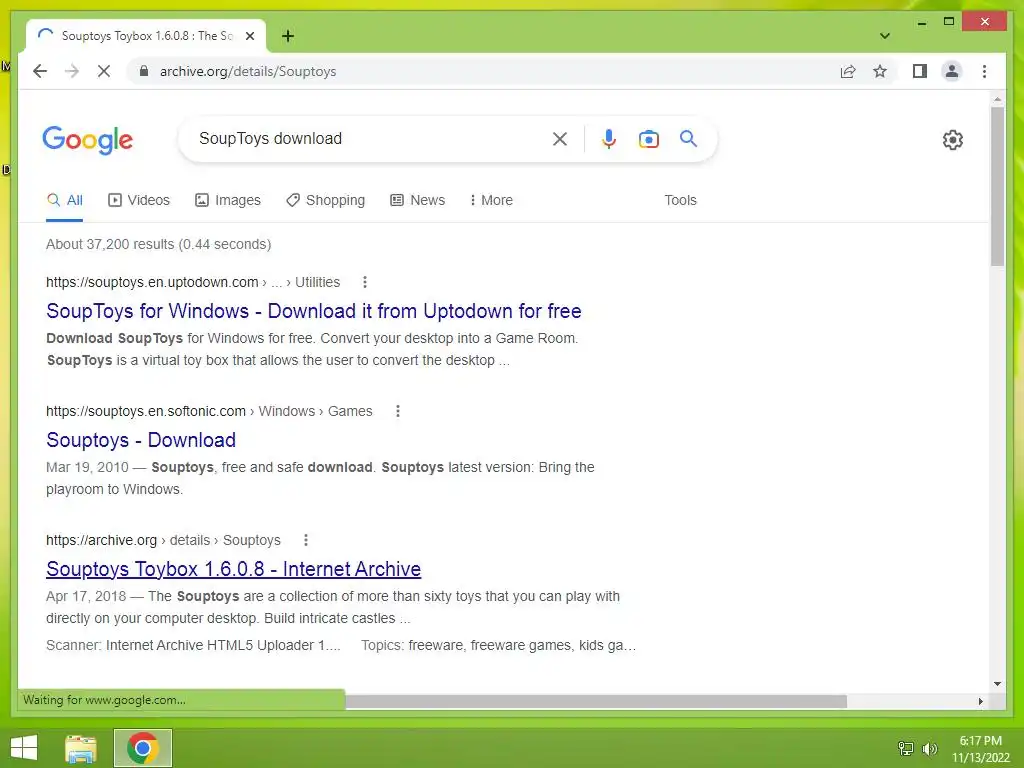Switch to the Shopping tab
Screen dimensions: 1024x768
click(x=325, y=200)
